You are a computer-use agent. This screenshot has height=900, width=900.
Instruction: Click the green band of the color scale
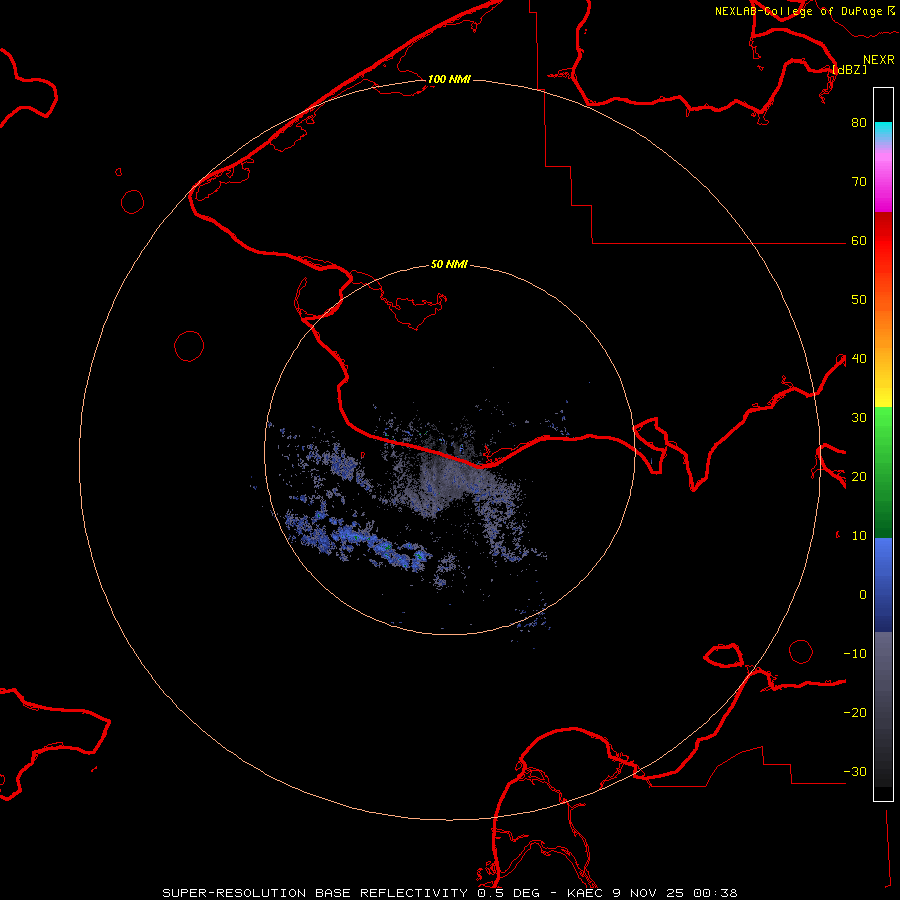pos(883,472)
